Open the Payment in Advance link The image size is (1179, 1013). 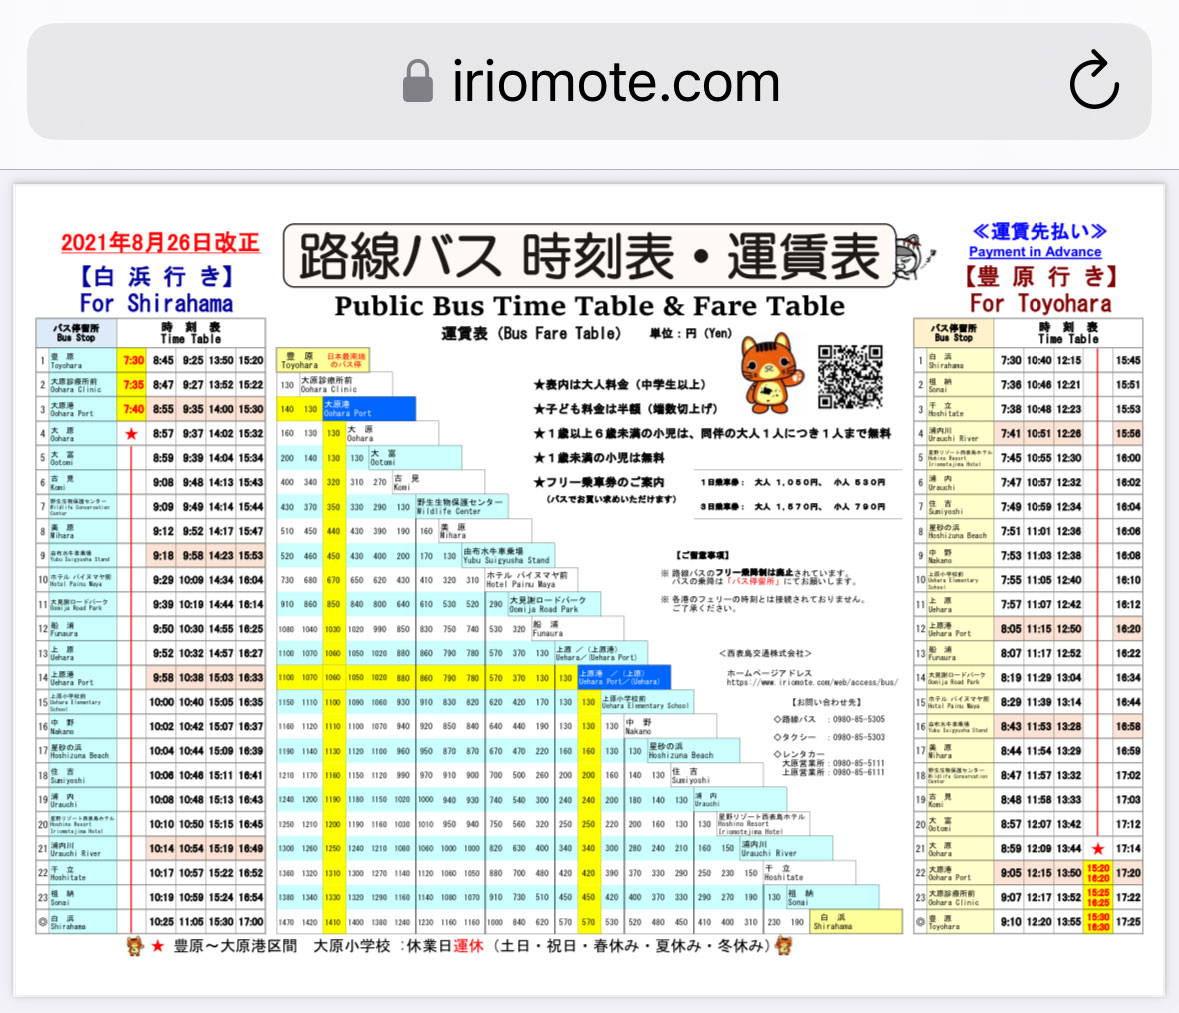coord(1035,252)
